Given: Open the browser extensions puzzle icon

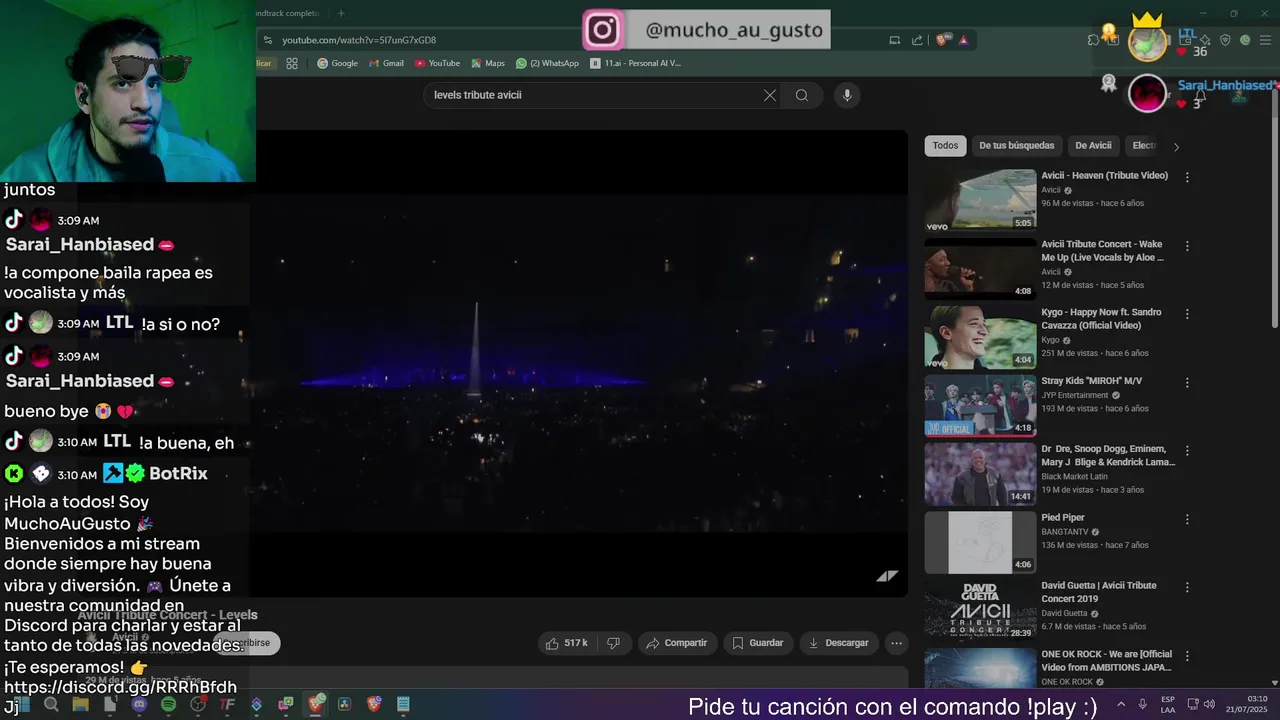Looking at the screenshot, I should click(x=1093, y=40).
